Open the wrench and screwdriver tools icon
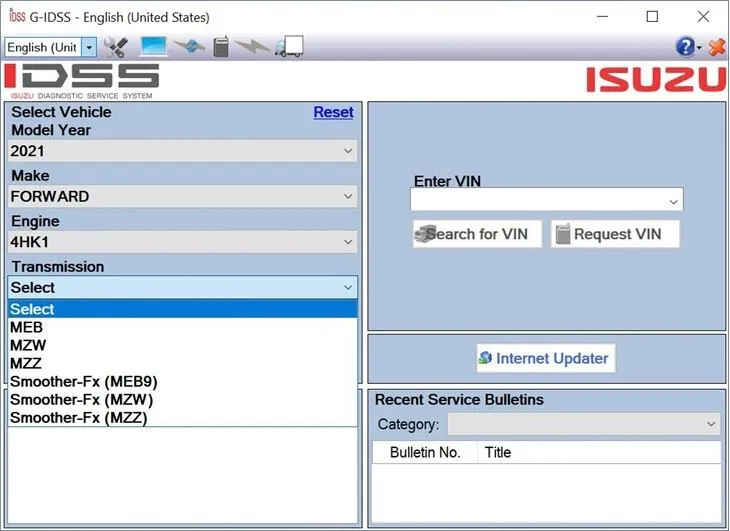 click(x=115, y=47)
